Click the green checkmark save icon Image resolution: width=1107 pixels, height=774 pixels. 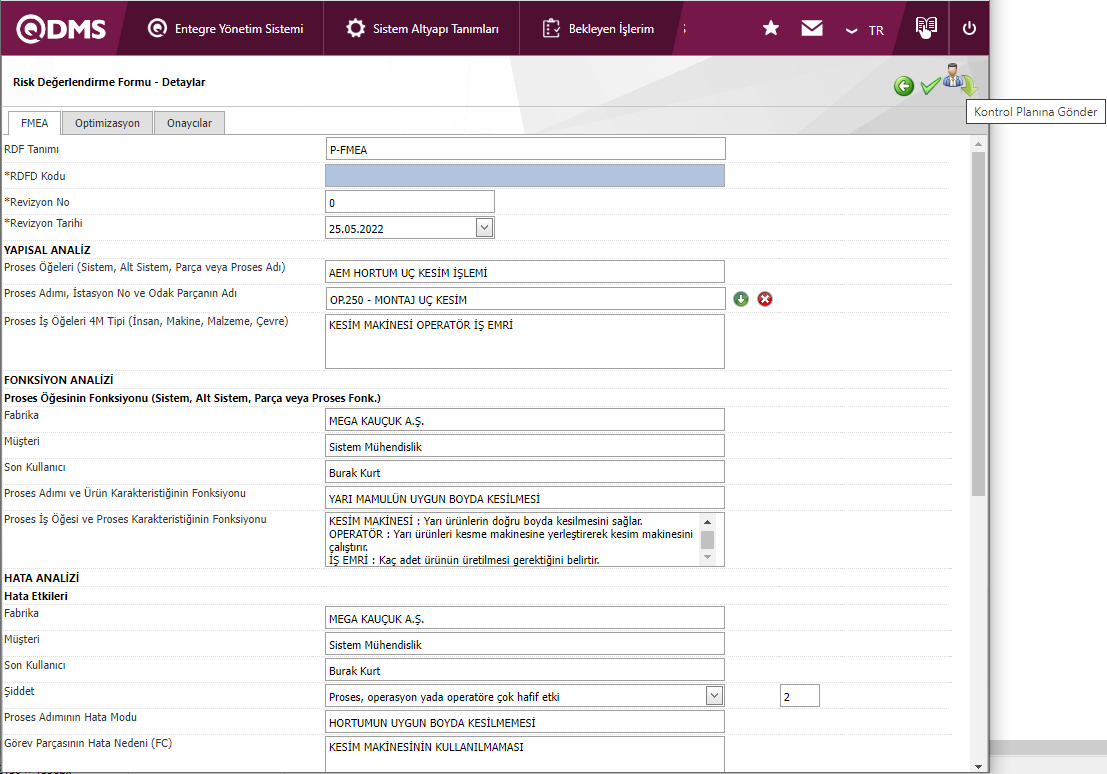click(x=930, y=87)
